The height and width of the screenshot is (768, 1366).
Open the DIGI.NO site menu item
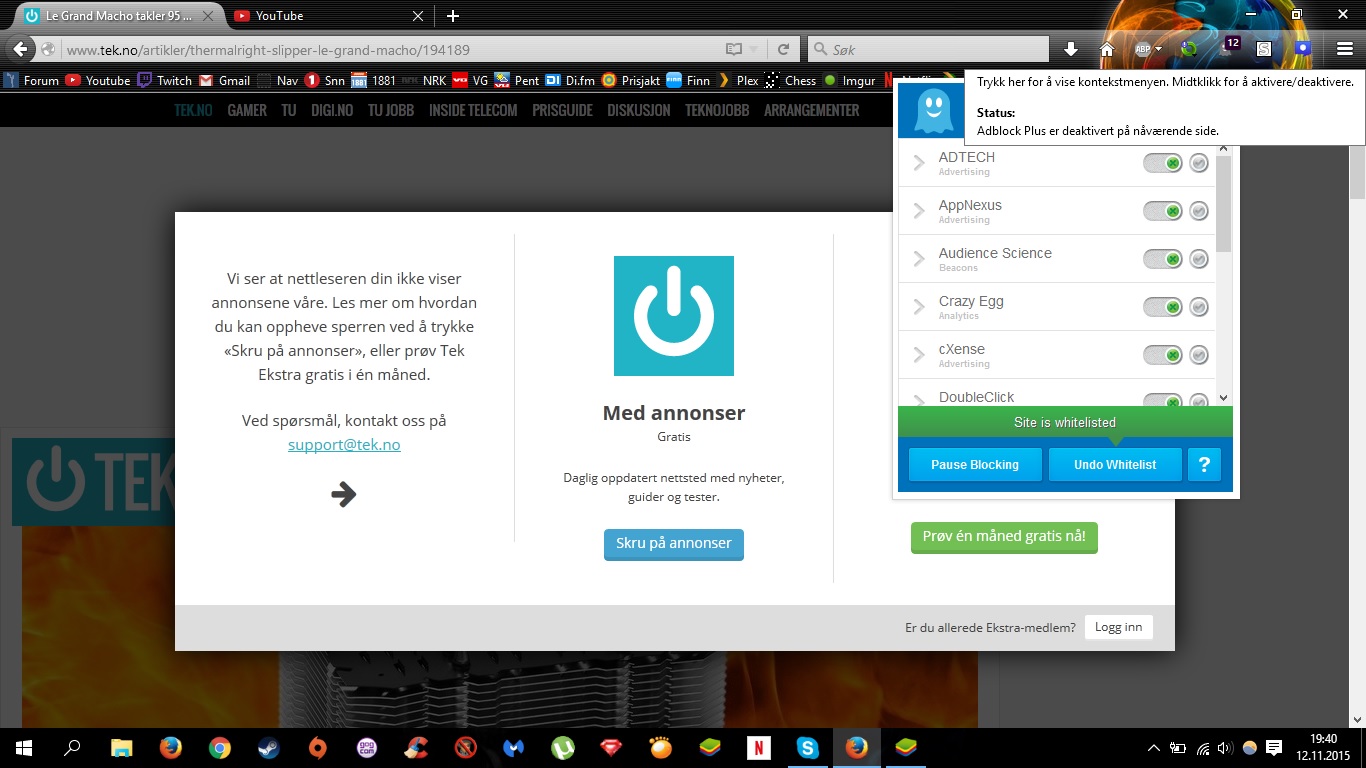332,110
